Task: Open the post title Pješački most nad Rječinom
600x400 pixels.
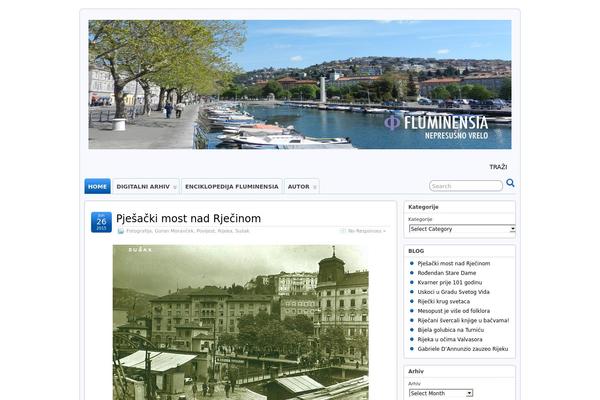Action: pyautogui.click(x=188, y=218)
